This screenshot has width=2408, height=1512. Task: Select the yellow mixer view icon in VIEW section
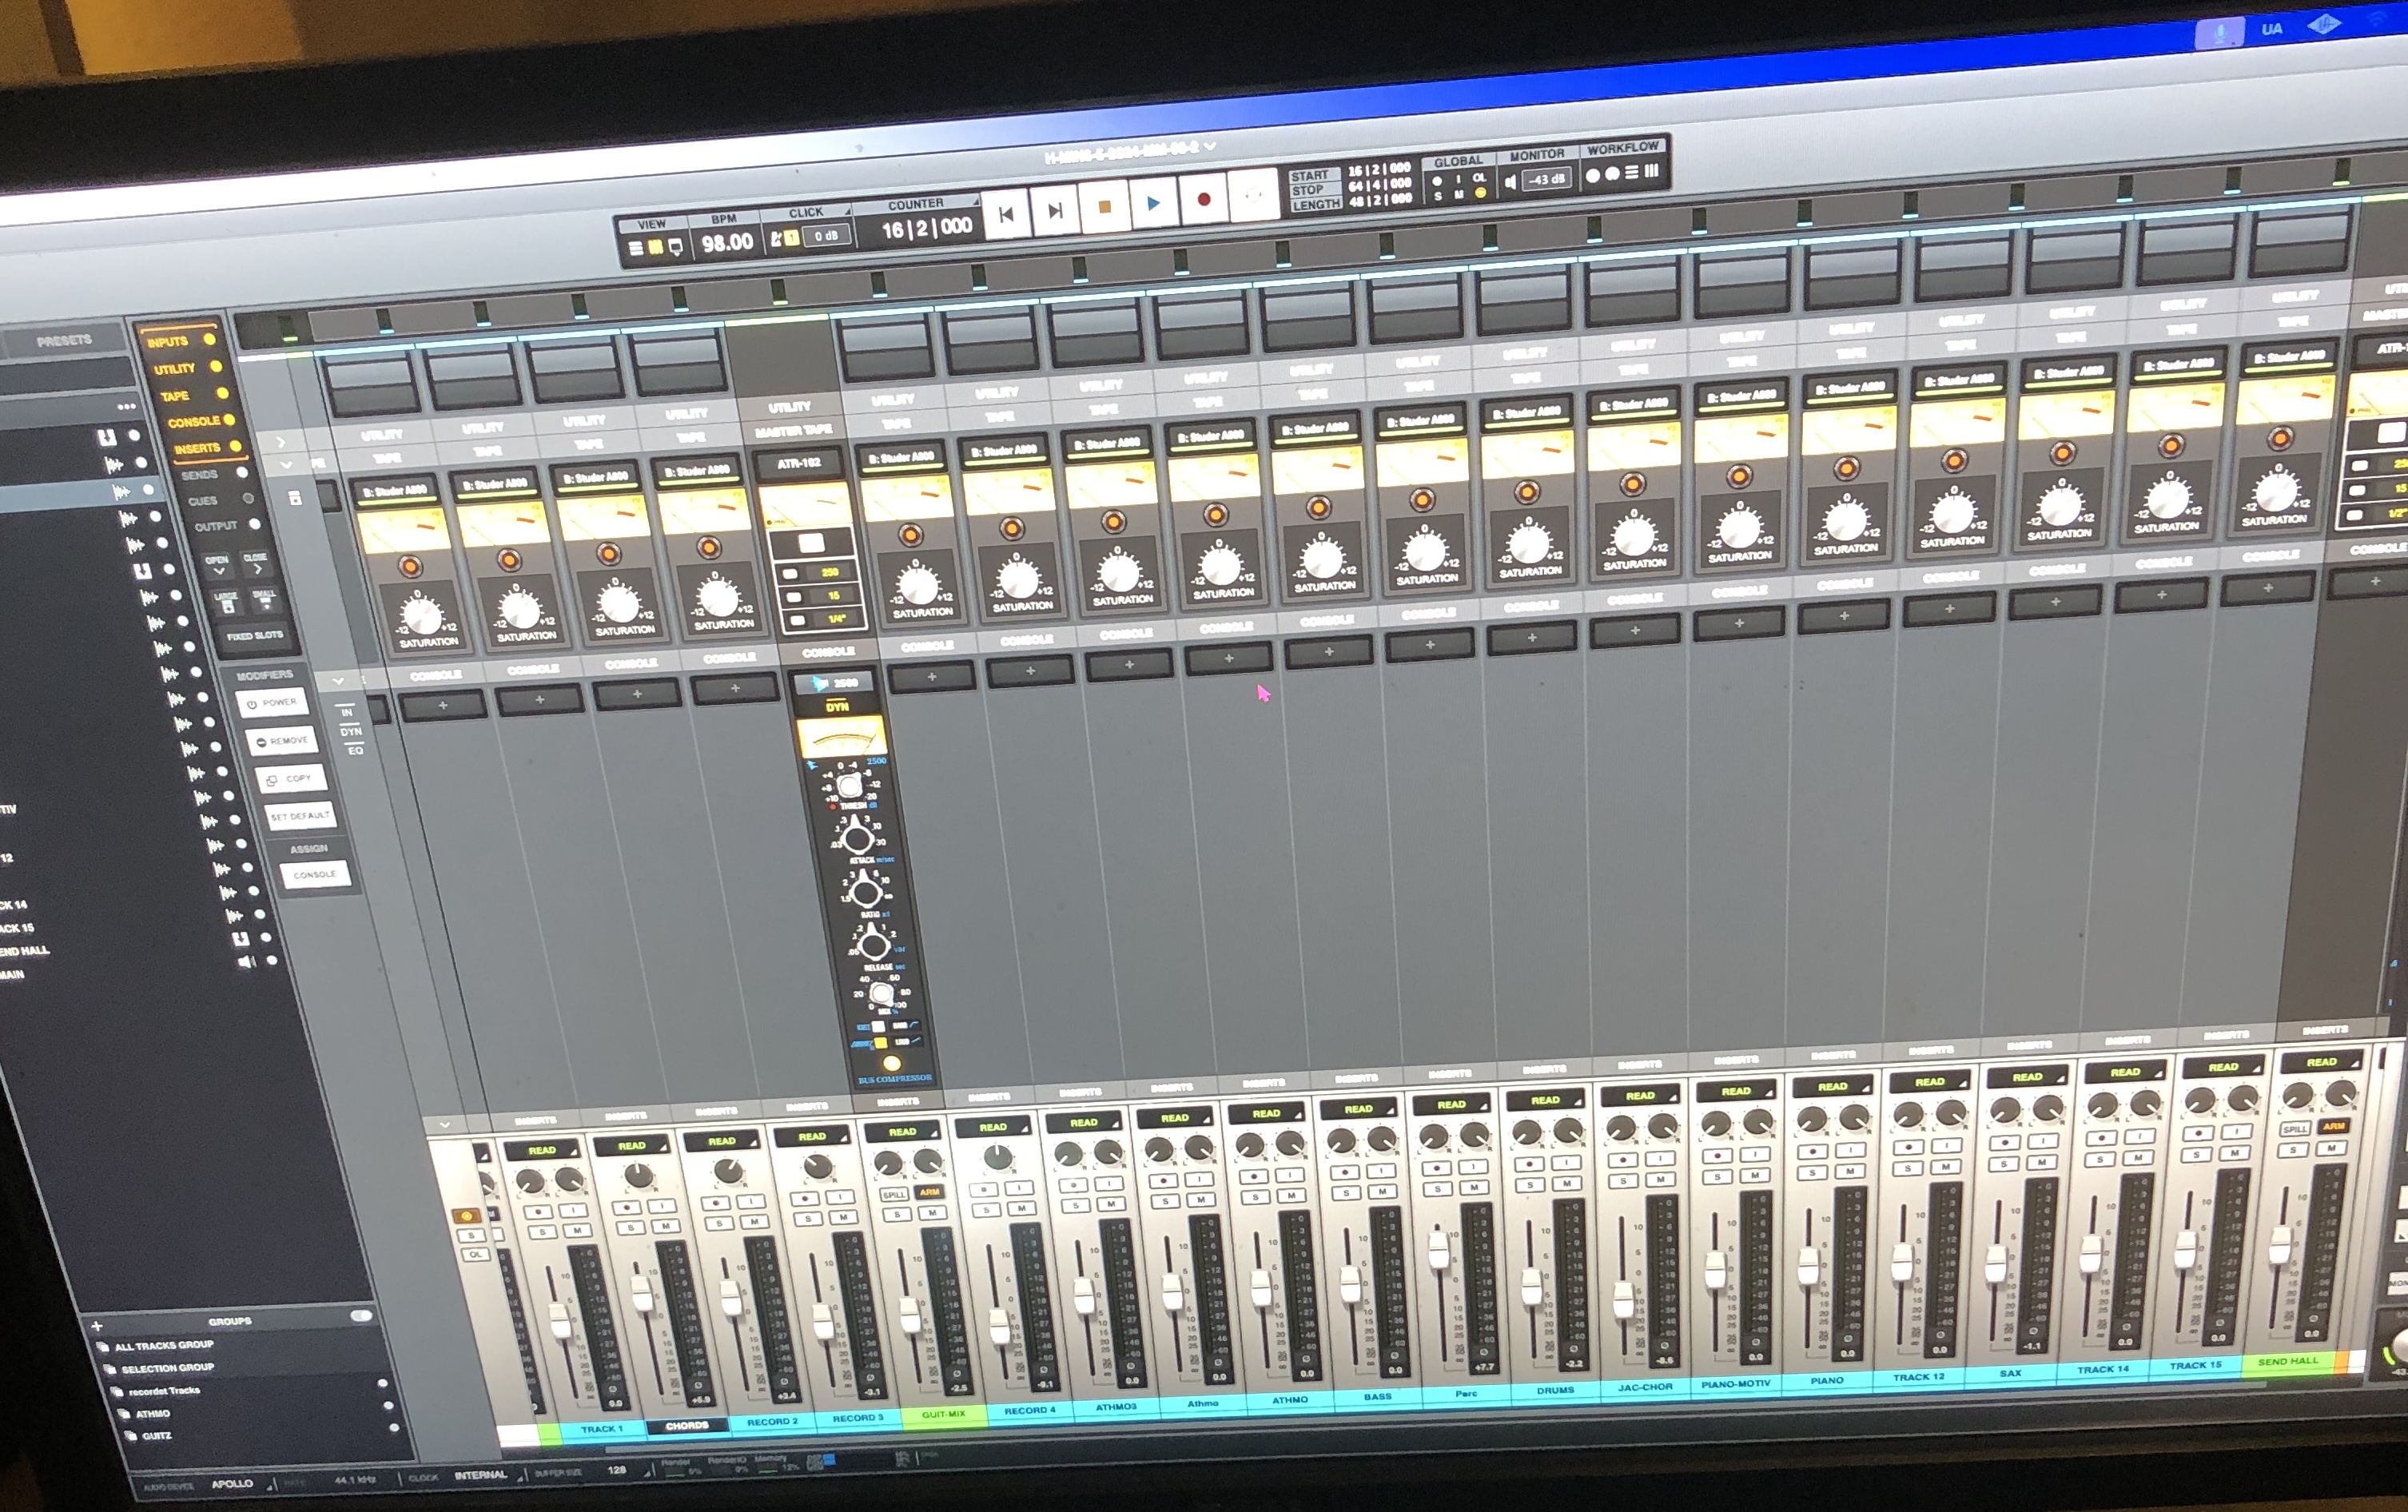(x=656, y=246)
